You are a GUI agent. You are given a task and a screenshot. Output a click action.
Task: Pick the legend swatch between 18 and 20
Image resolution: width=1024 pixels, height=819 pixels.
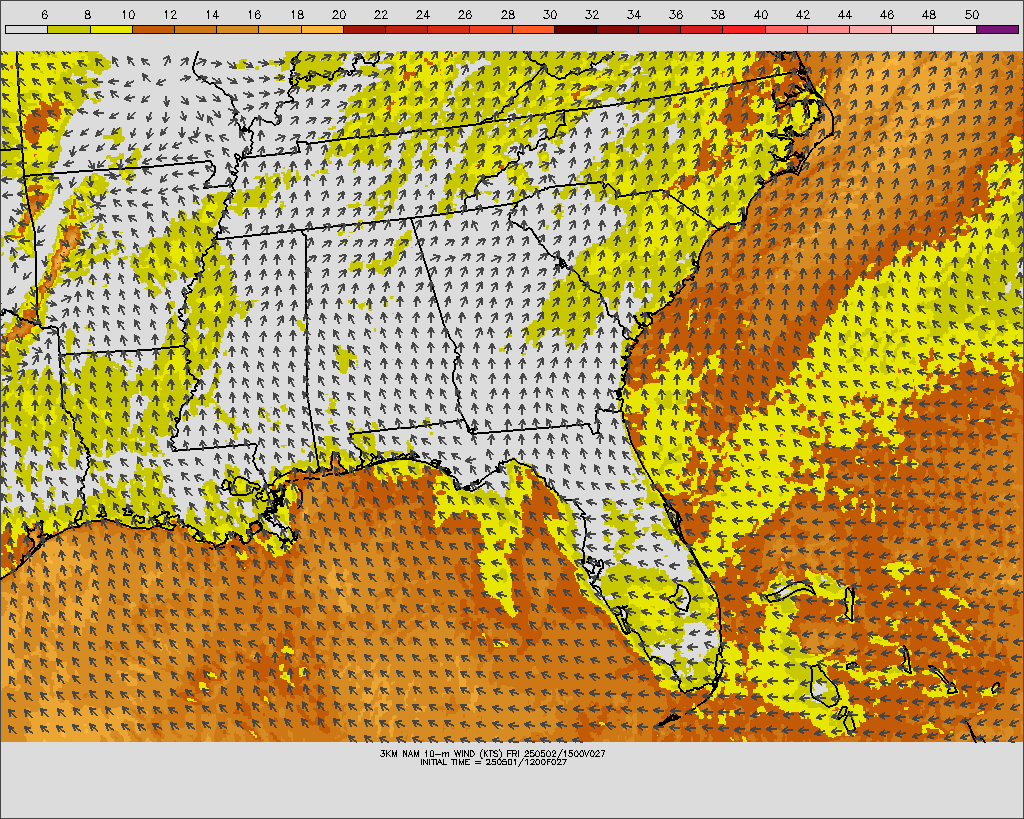tap(322, 29)
